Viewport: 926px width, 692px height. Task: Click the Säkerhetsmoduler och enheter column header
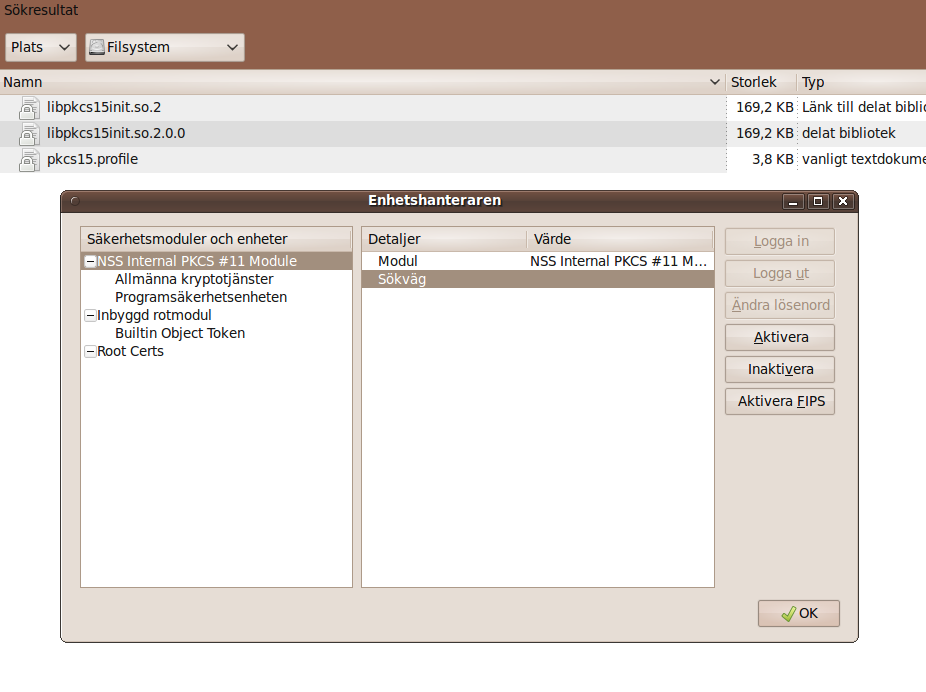click(216, 239)
